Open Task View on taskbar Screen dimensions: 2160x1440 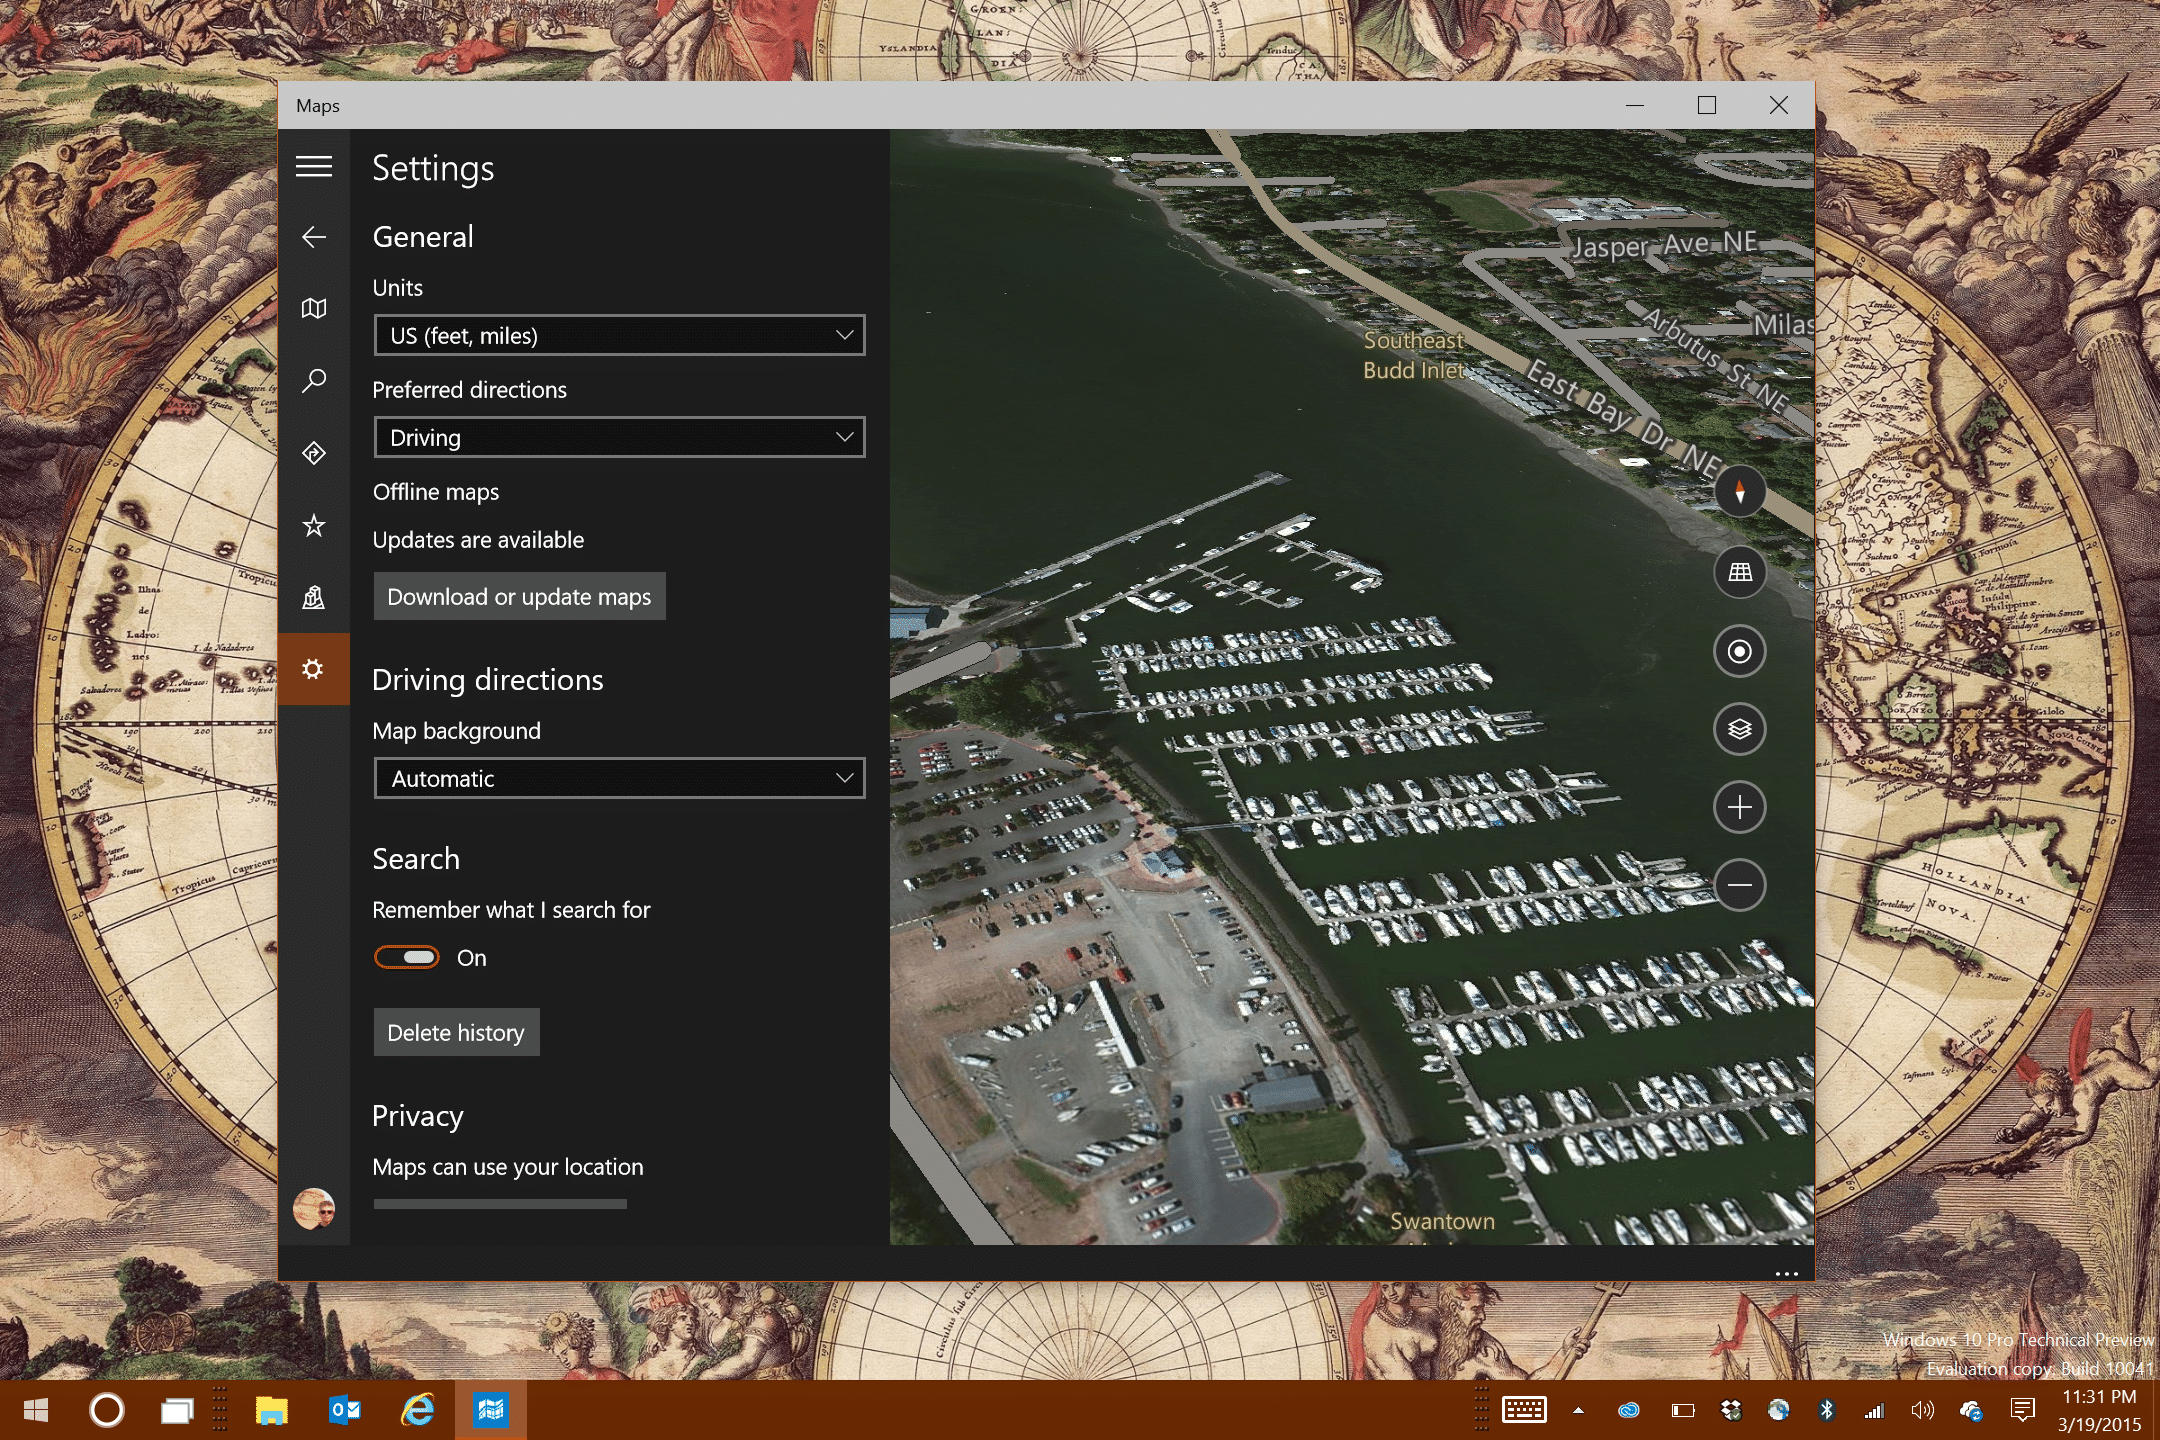point(178,1410)
